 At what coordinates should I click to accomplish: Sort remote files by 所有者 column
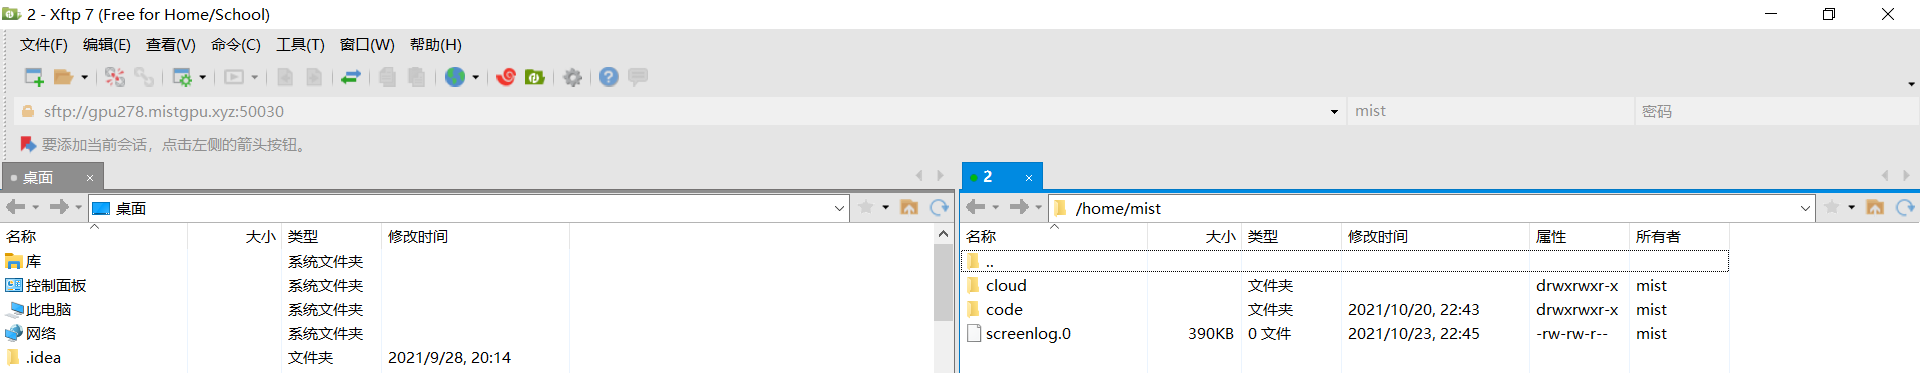click(1679, 237)
